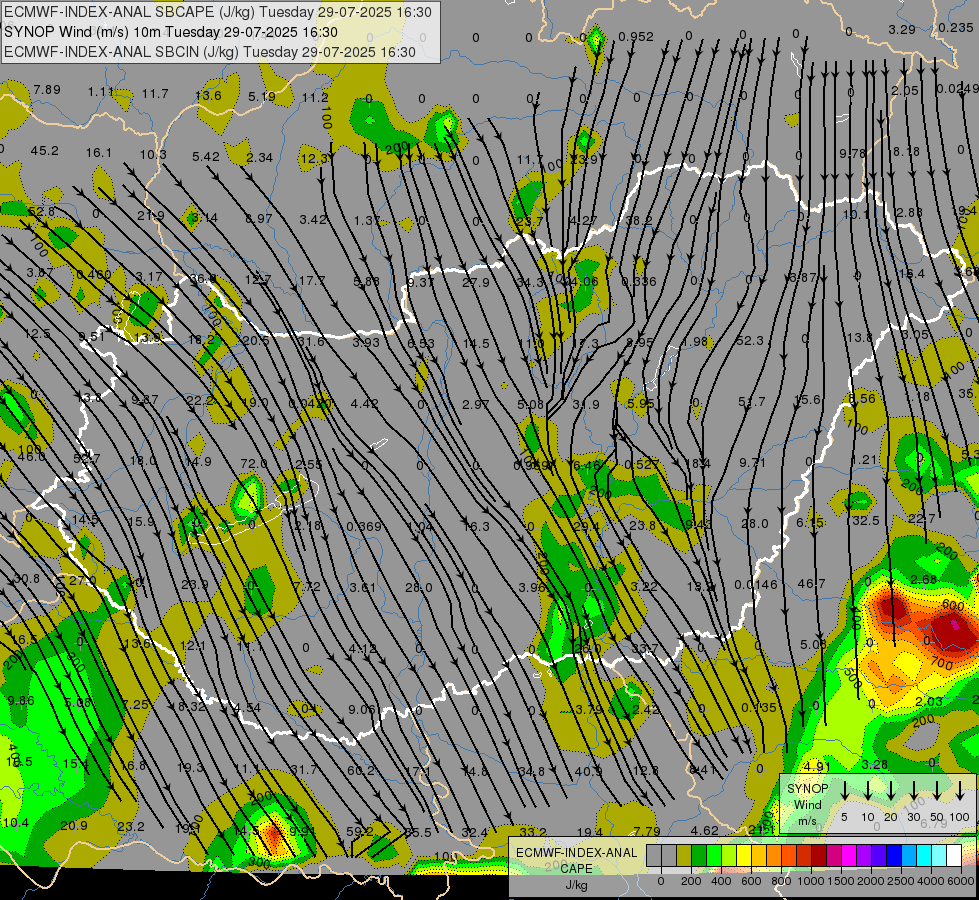This screenshot has height=900, width=979.
Task: Pick the pure blue swatch in CAPE legend
Action: pos(893,855)
